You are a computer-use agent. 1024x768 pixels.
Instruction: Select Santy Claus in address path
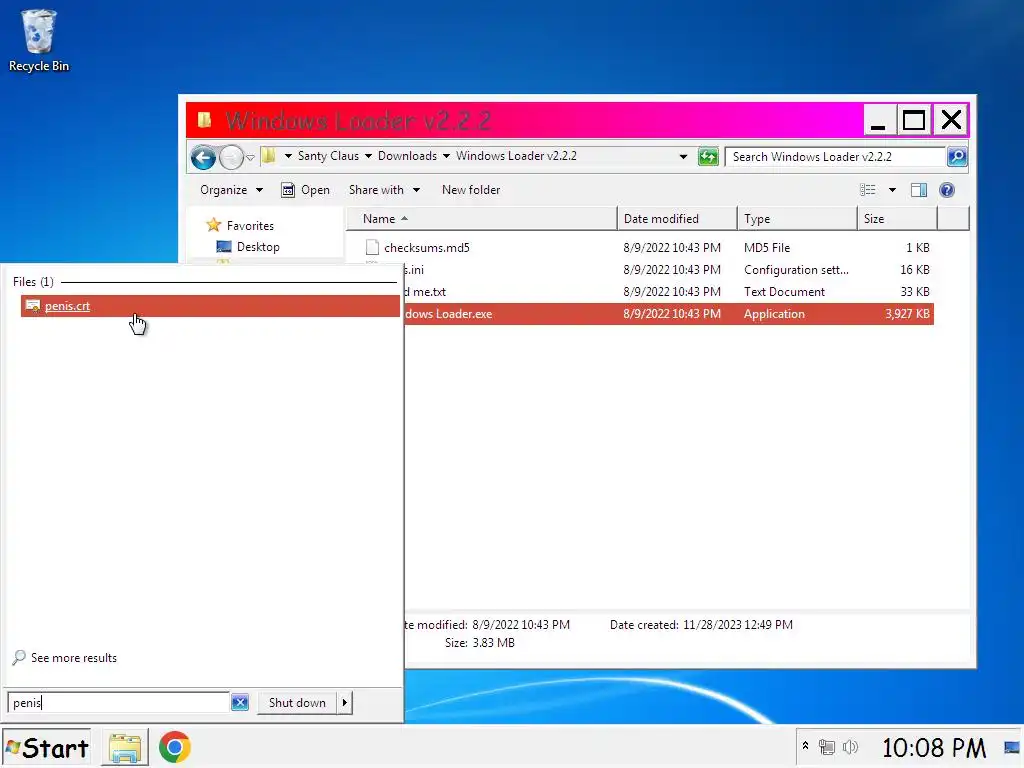click(x=328, y=156)
